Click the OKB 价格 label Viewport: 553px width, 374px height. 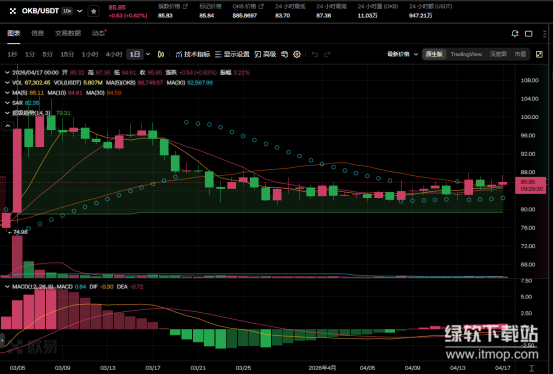[x=245, y=6]
